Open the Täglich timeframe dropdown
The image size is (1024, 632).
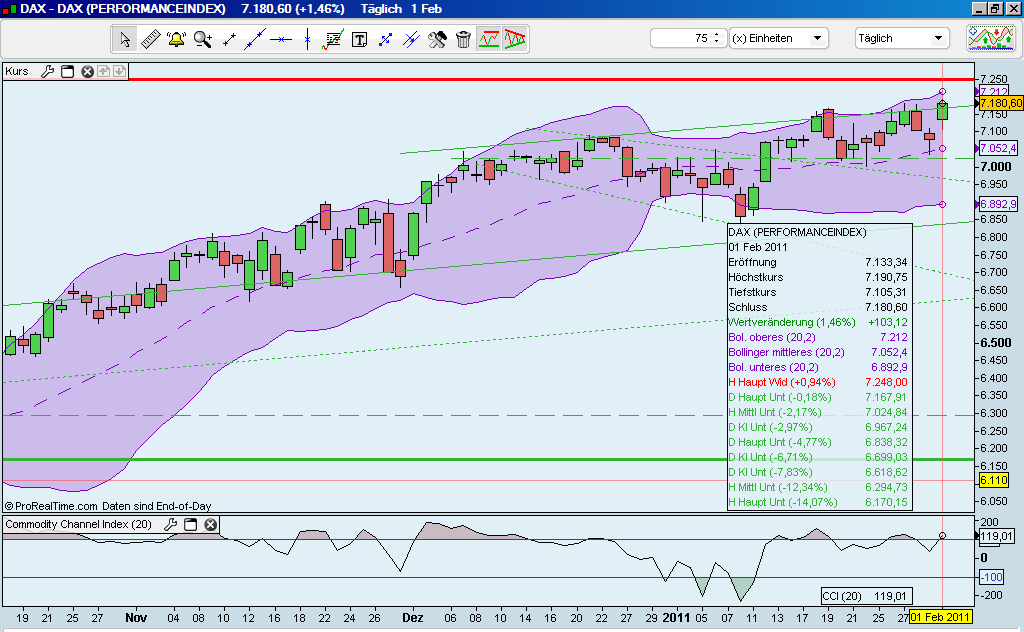[899, 37]
